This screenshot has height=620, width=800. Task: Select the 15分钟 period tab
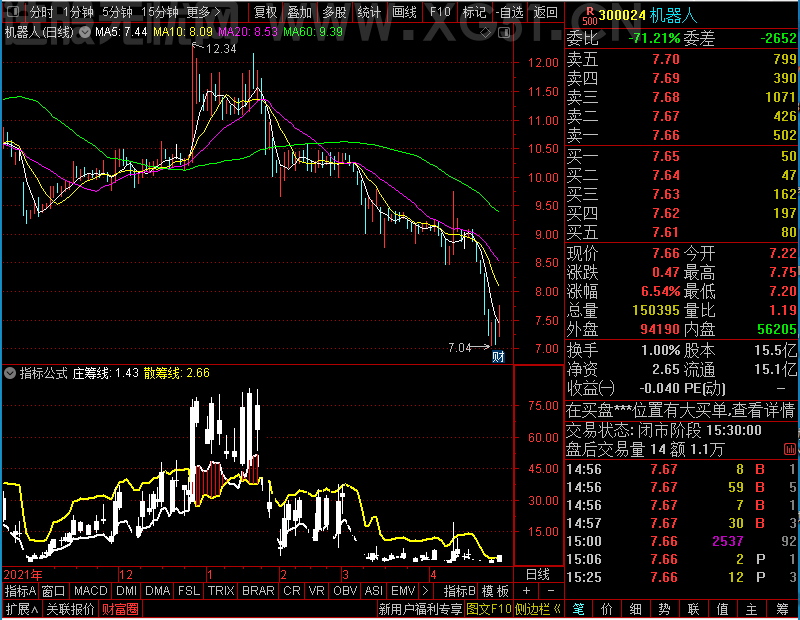[160, 11]
